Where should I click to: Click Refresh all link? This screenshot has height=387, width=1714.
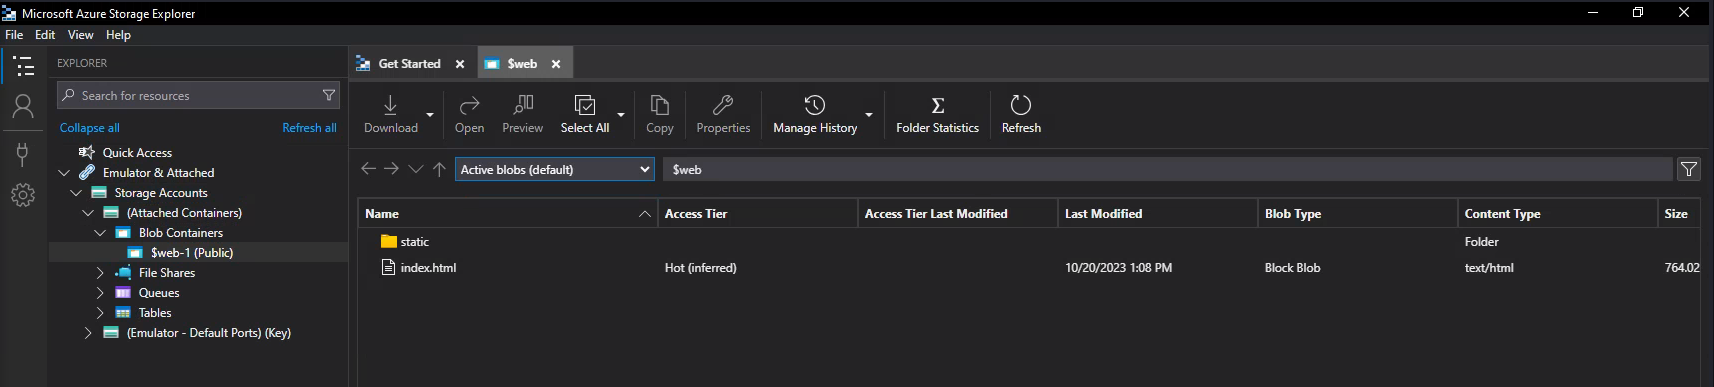point(309,128)
